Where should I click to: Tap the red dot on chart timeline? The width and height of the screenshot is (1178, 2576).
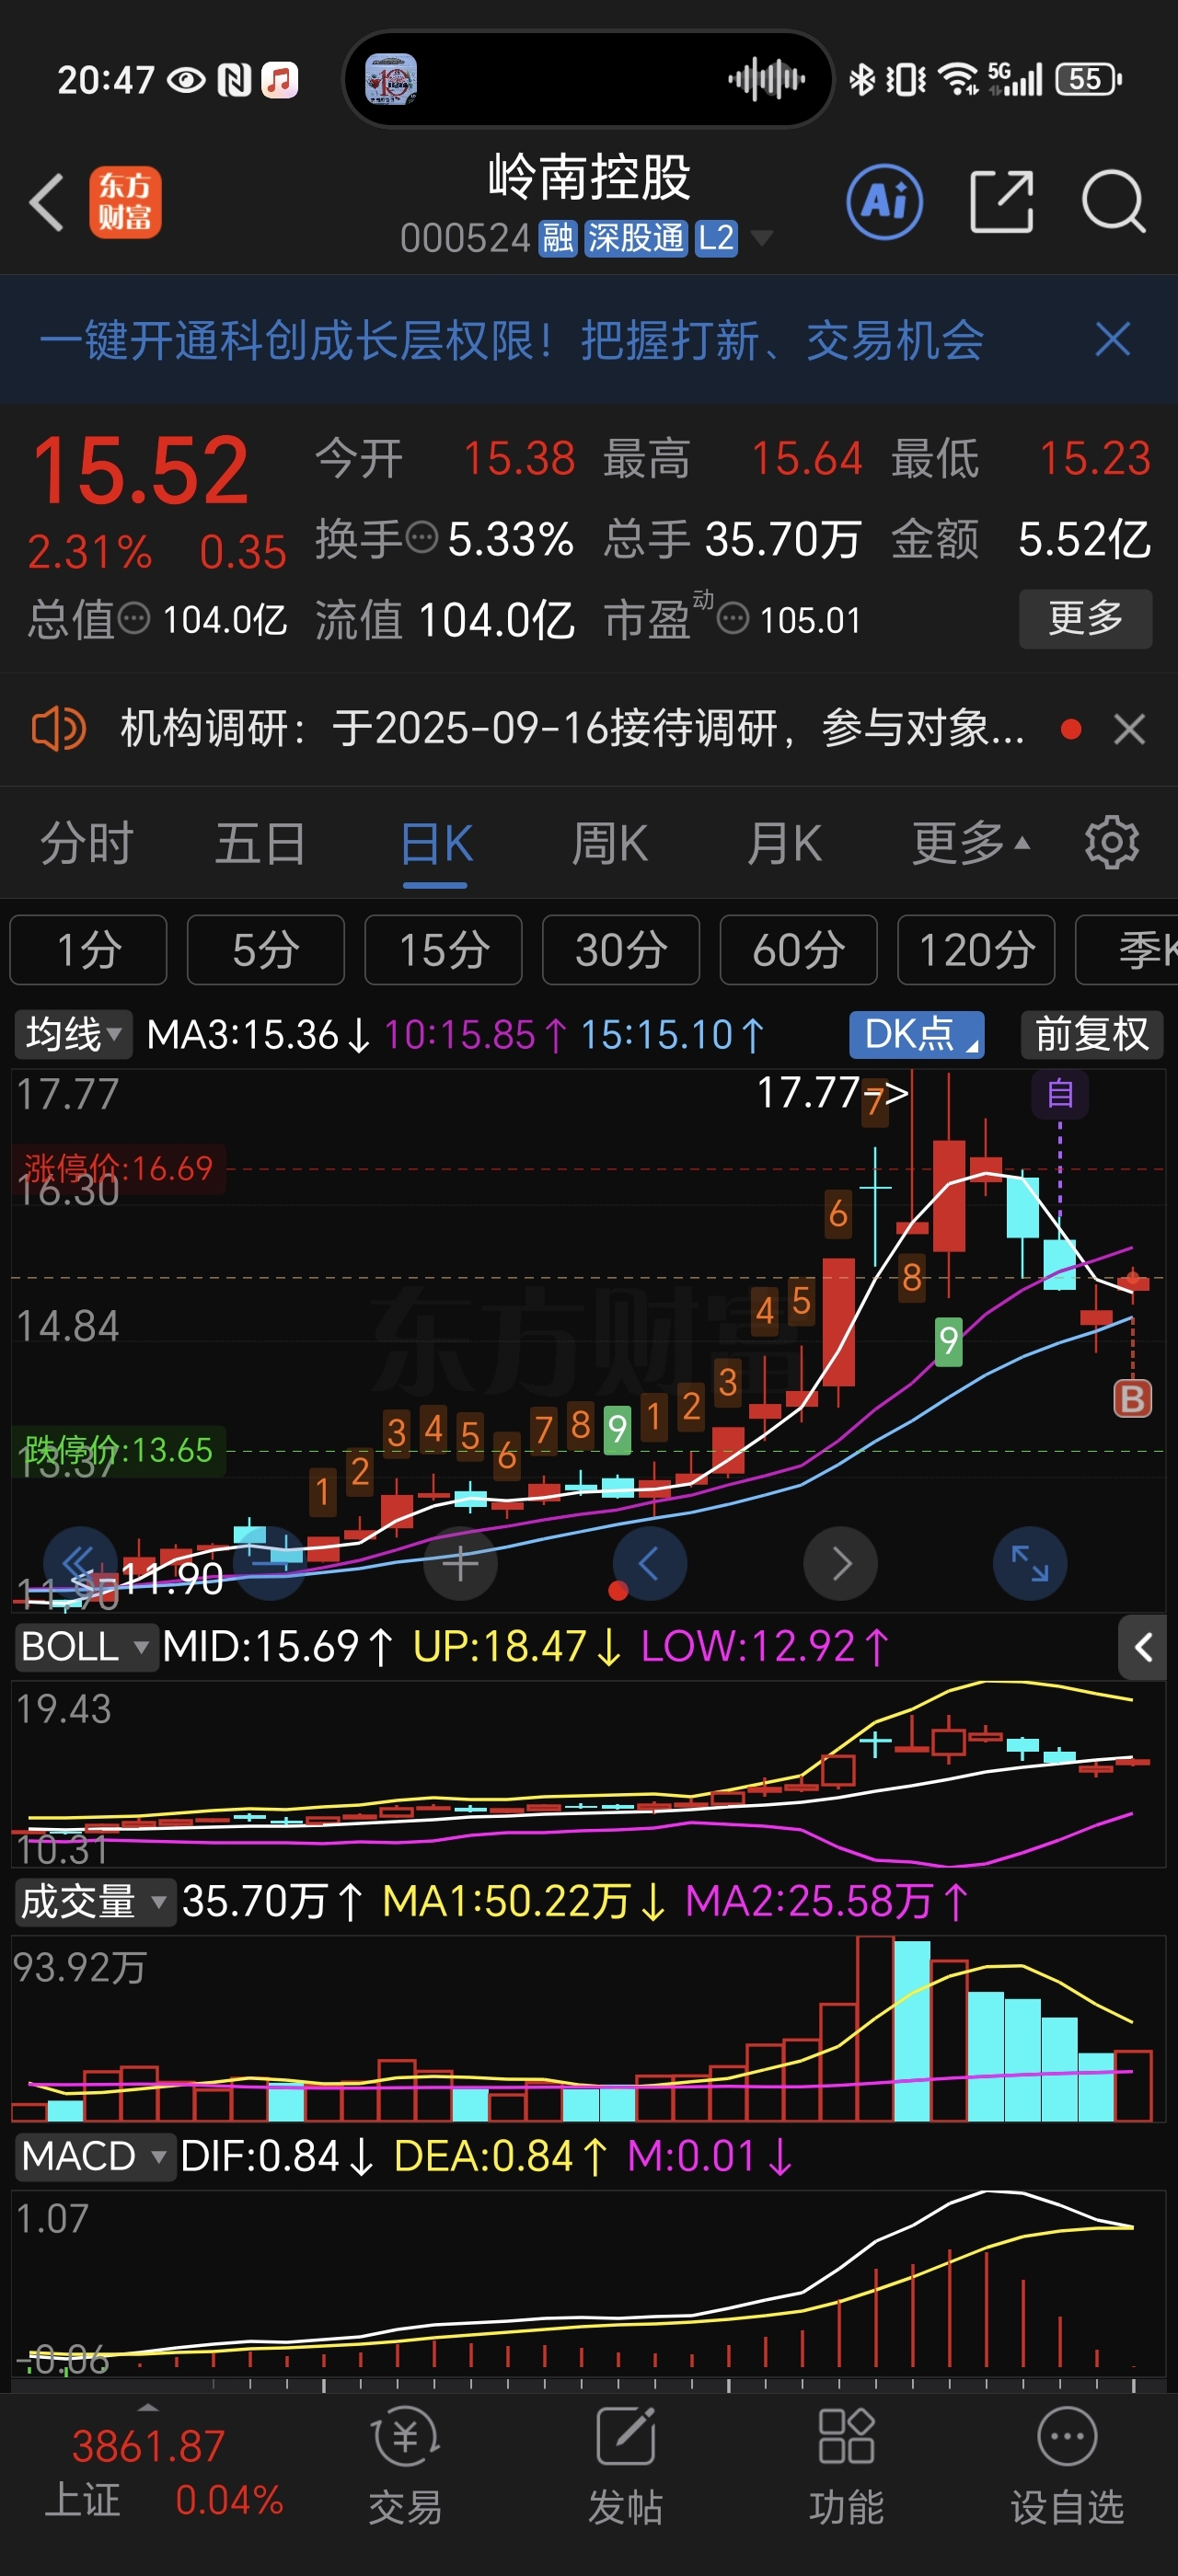(618, 1590)
